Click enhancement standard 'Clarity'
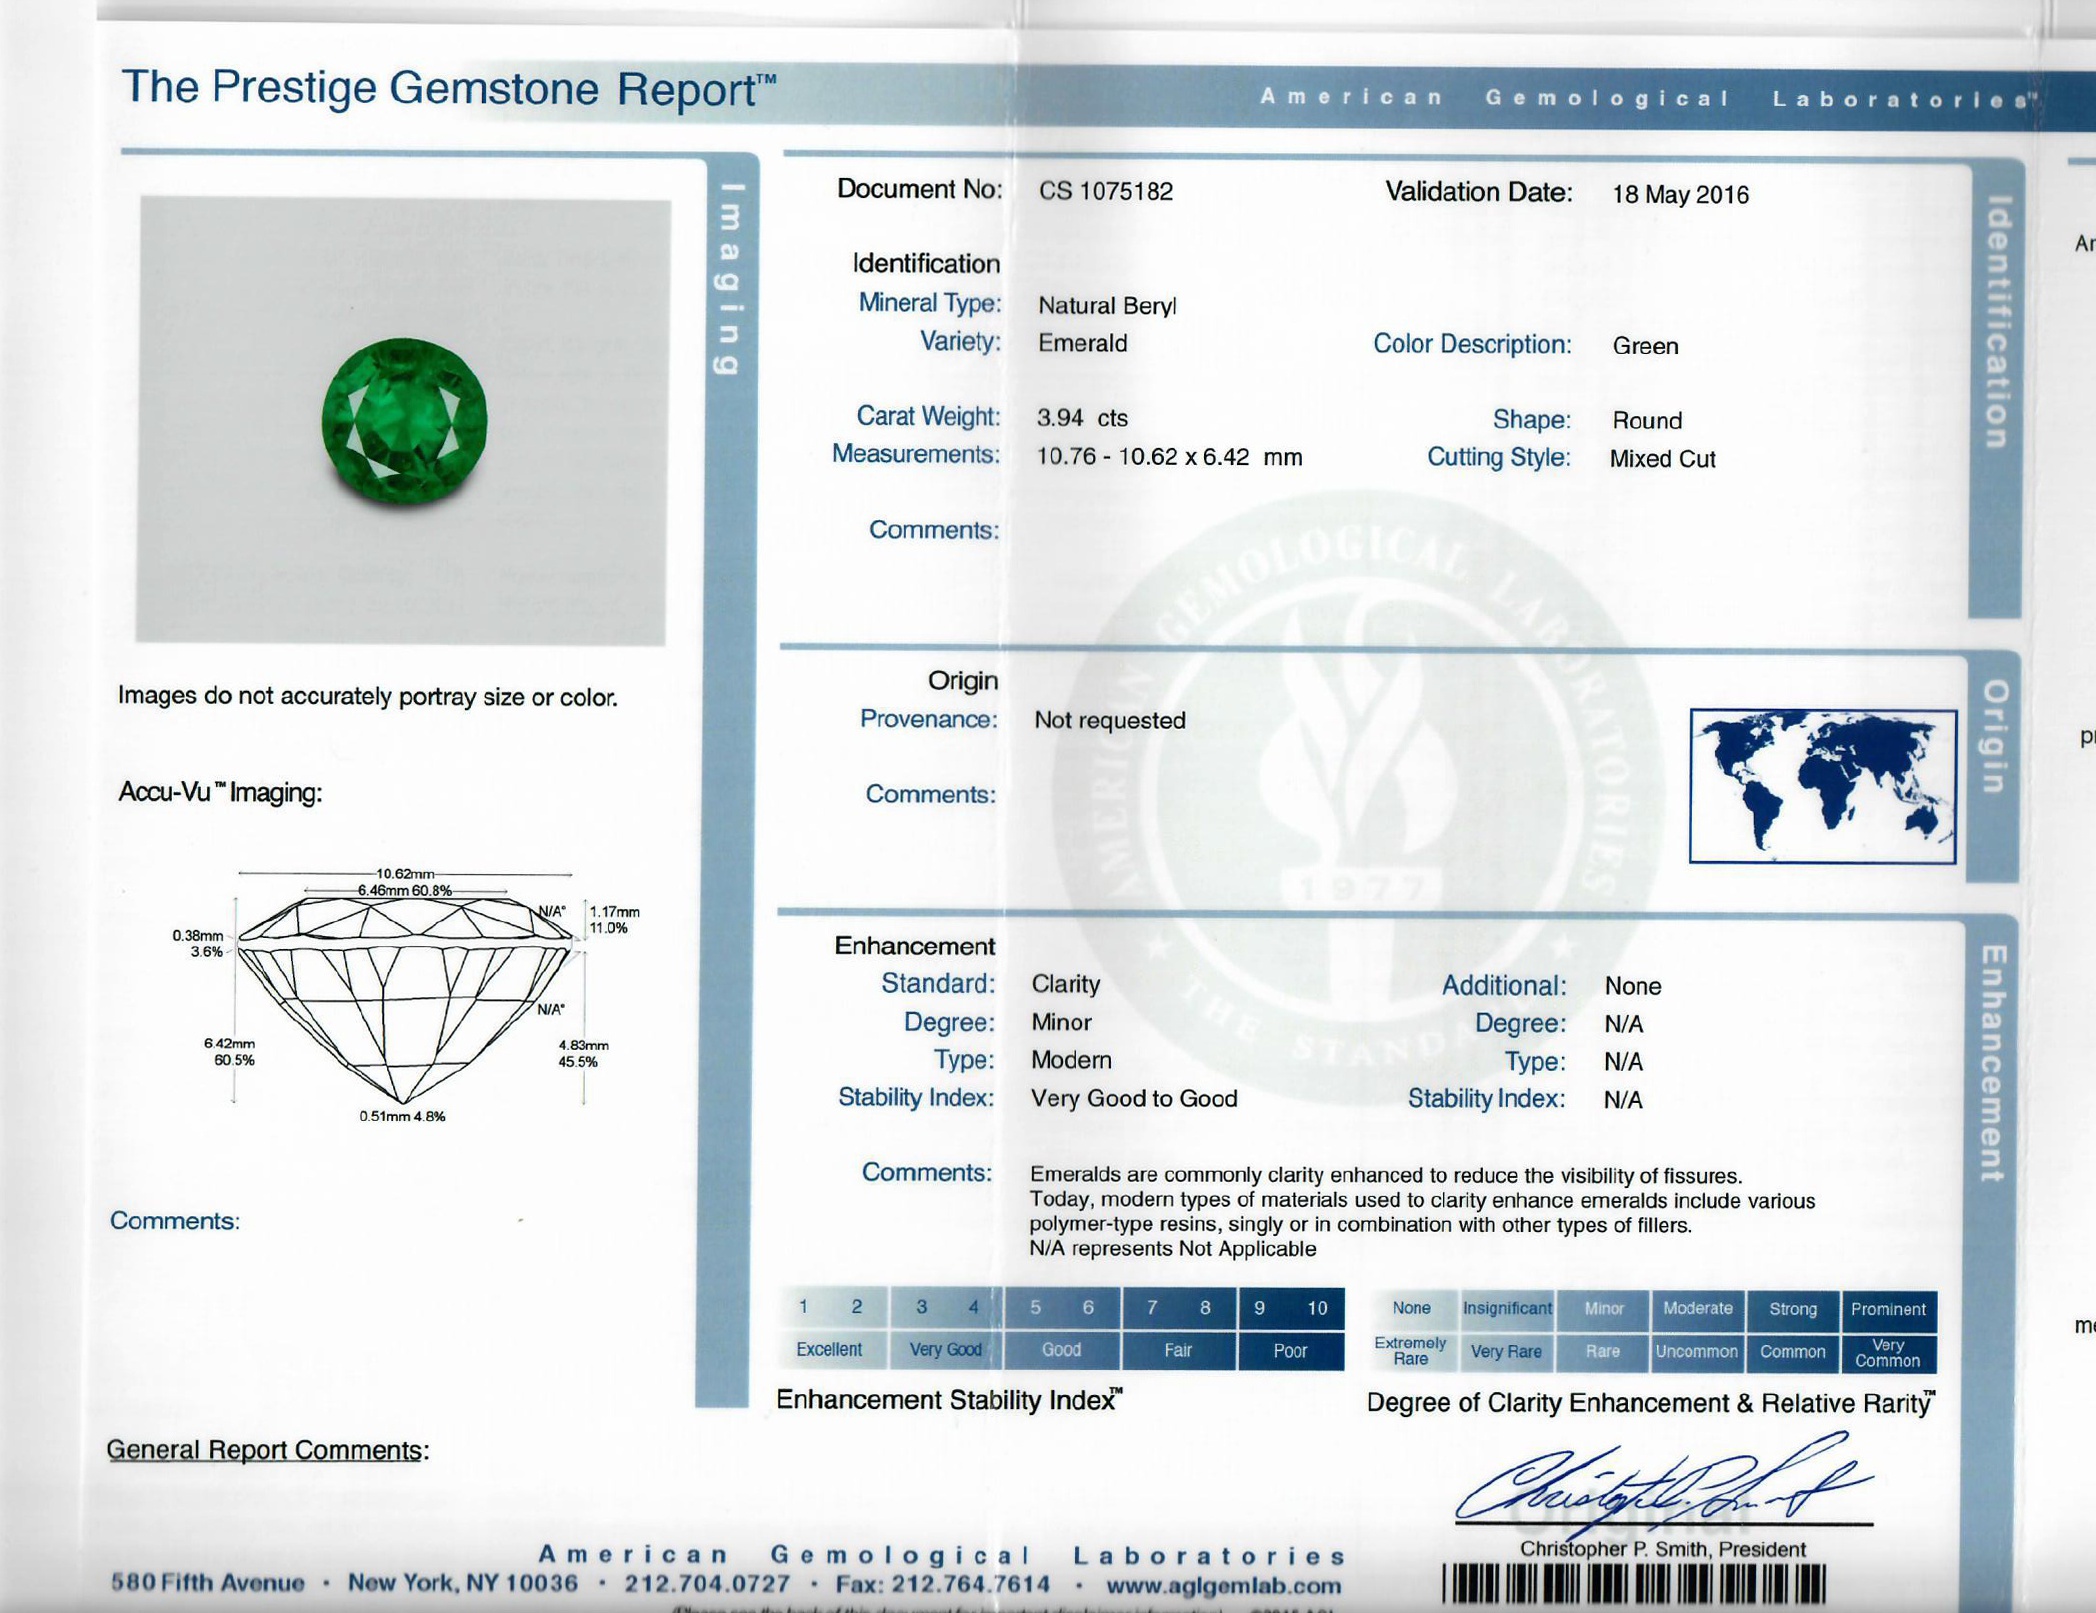The height and width of the screenshot is (1613, 2096). pos(1065,984)
